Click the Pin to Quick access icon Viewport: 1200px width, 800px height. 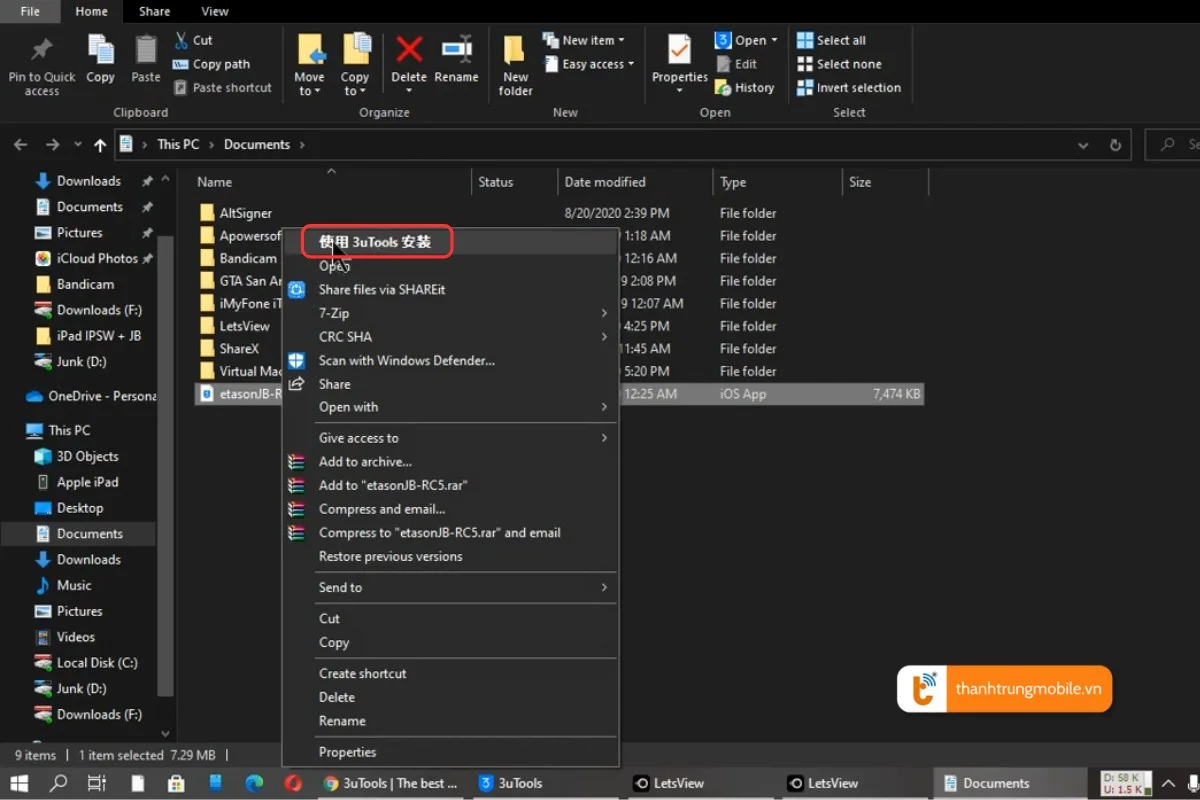pyautogui.click(x=42, y=50)
